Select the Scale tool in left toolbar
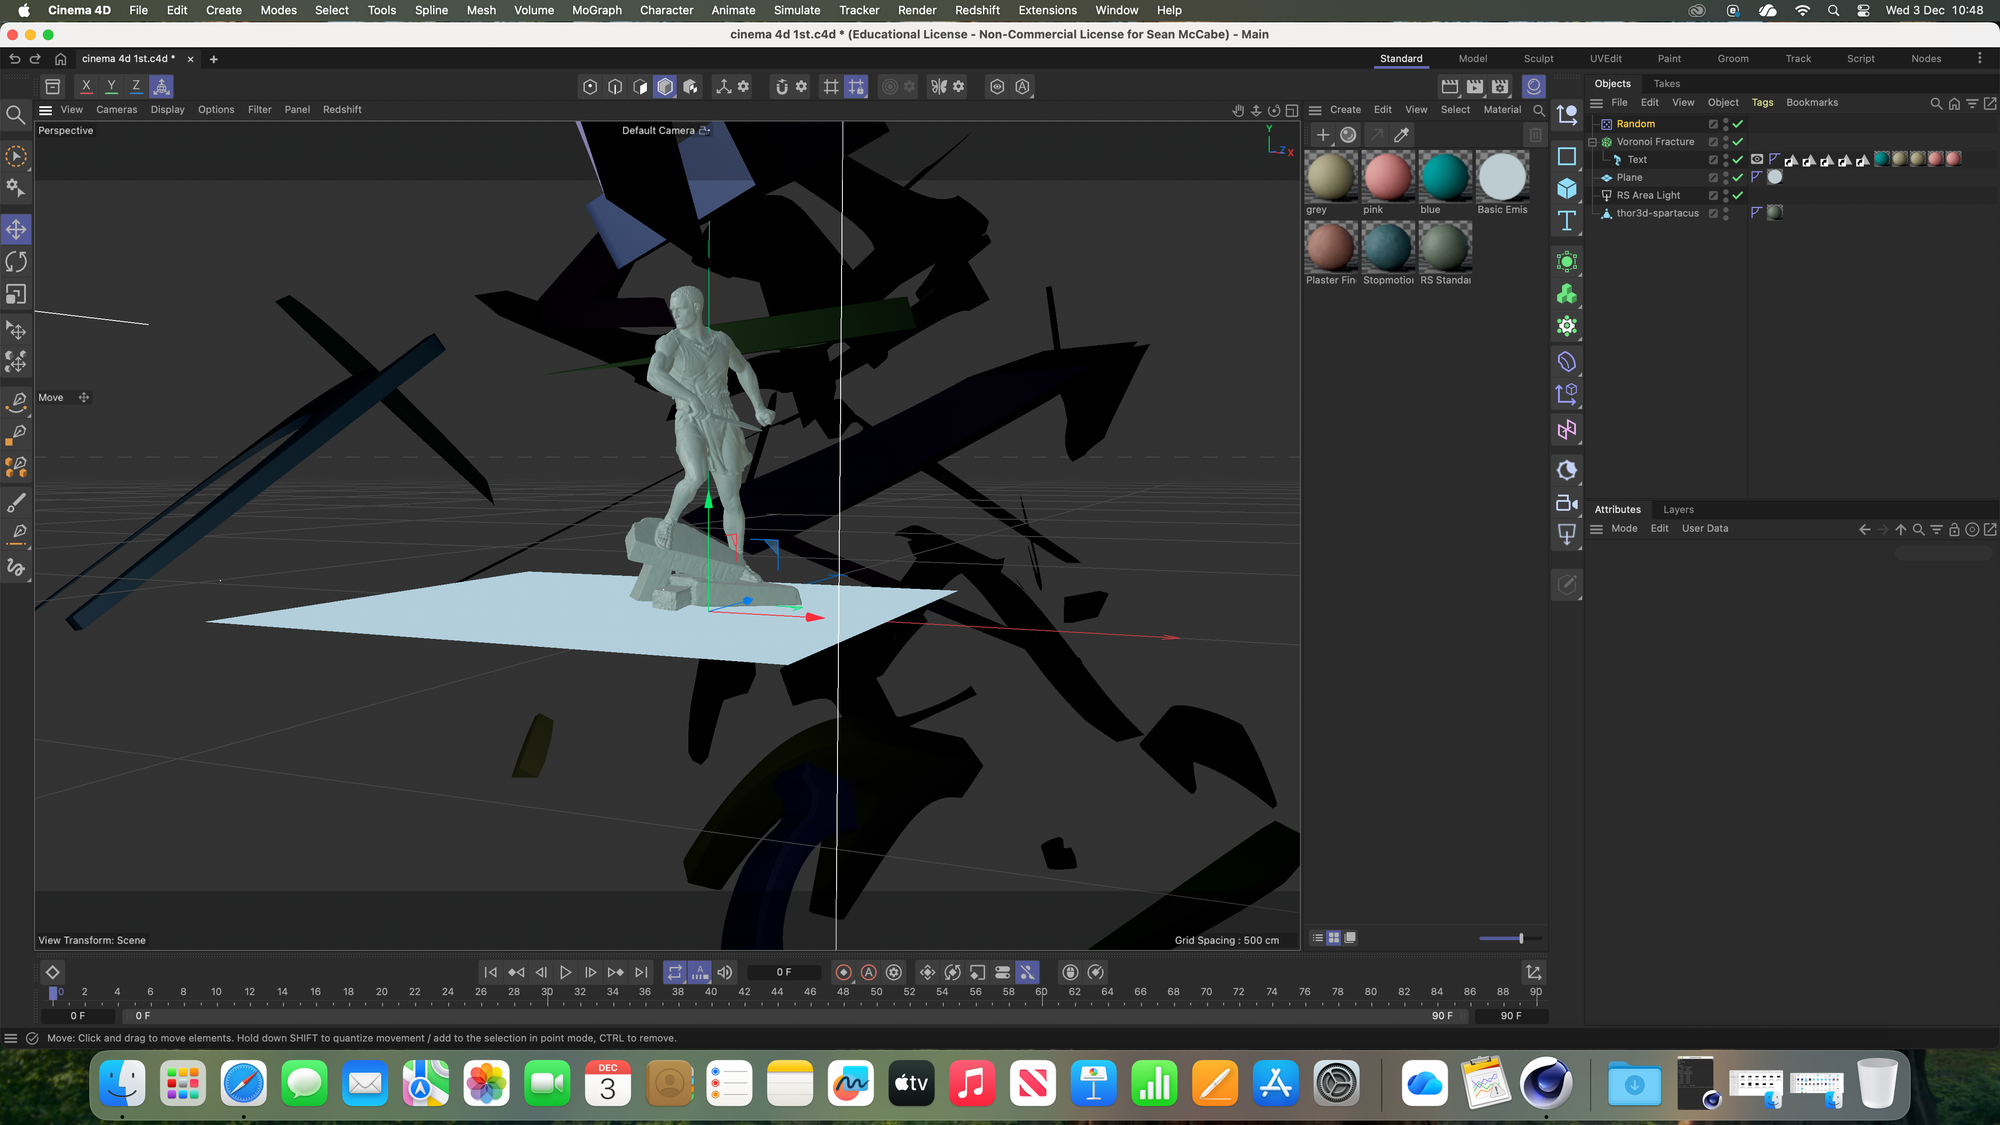2000x1125 pixels. point(16,295)
